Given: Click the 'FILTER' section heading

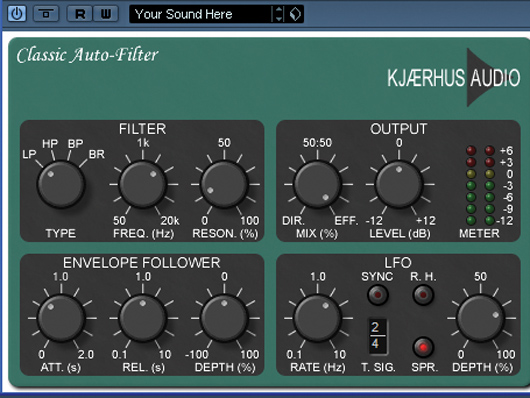Looking at the screenshot, I should (142, 129).
